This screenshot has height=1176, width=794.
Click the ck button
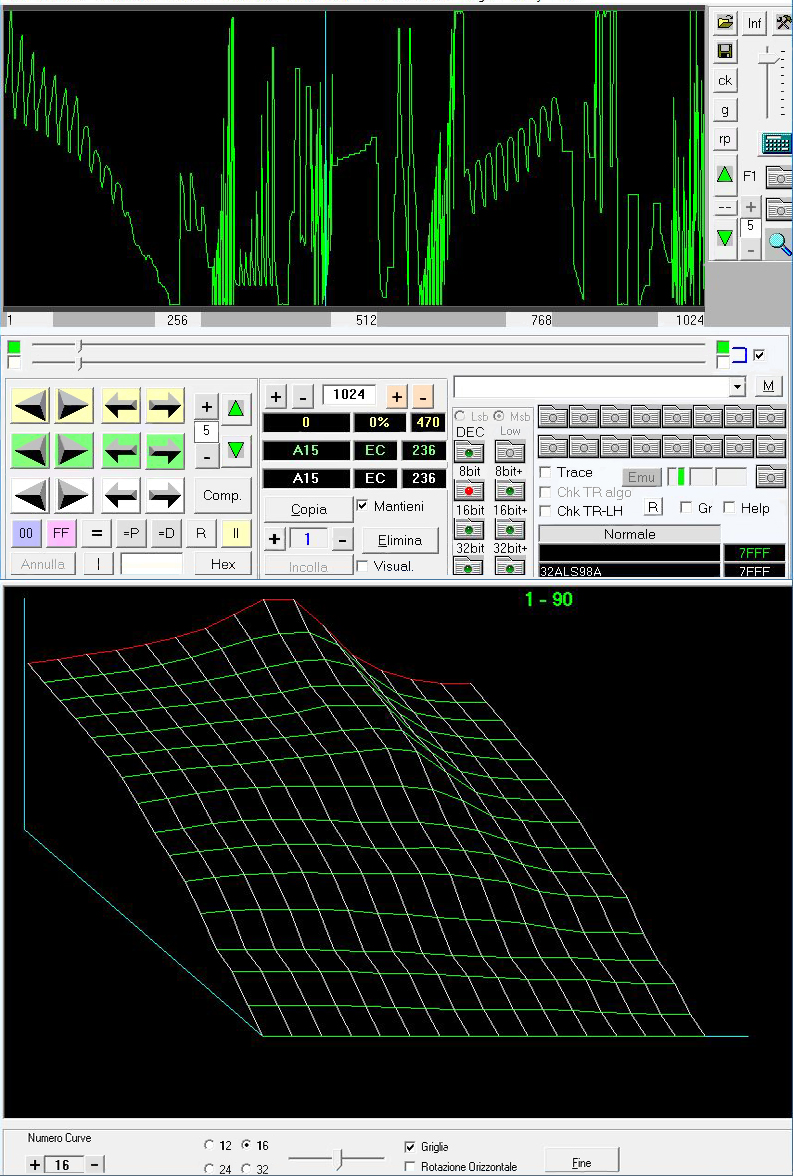pyautogui.click(x=725, y=80)
